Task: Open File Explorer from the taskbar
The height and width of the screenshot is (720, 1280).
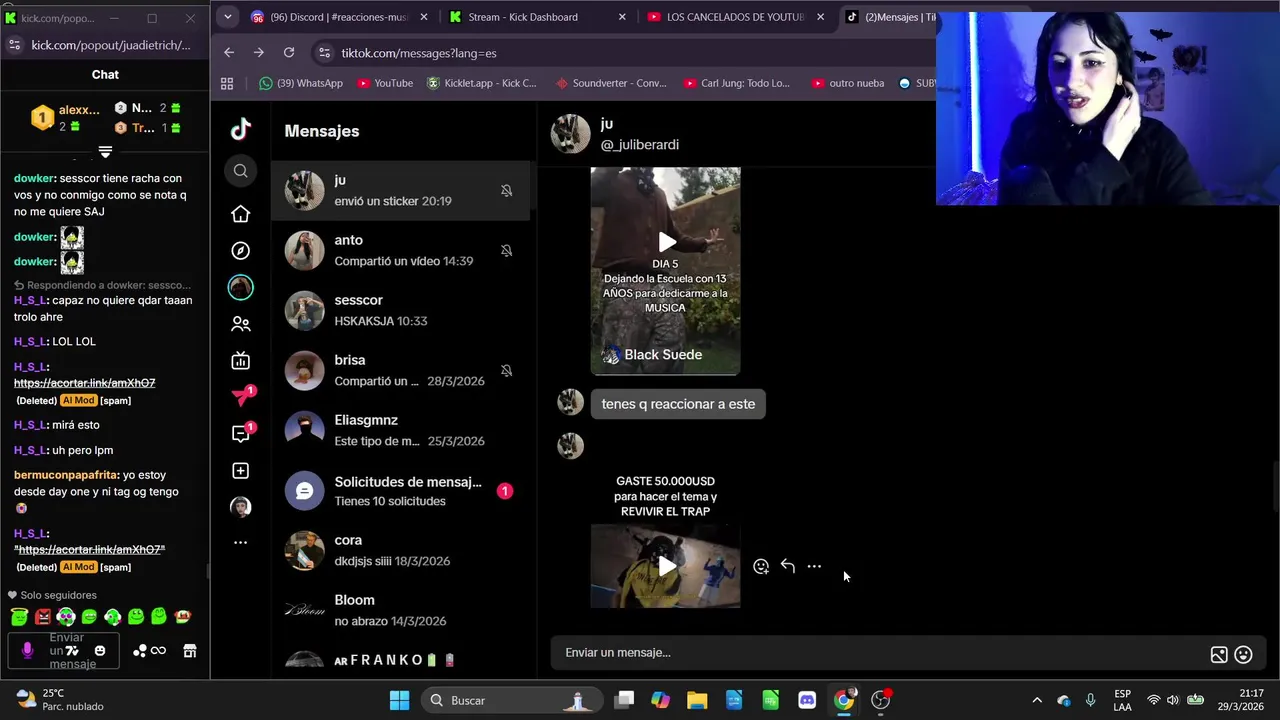Action: (x=697, y=700)
